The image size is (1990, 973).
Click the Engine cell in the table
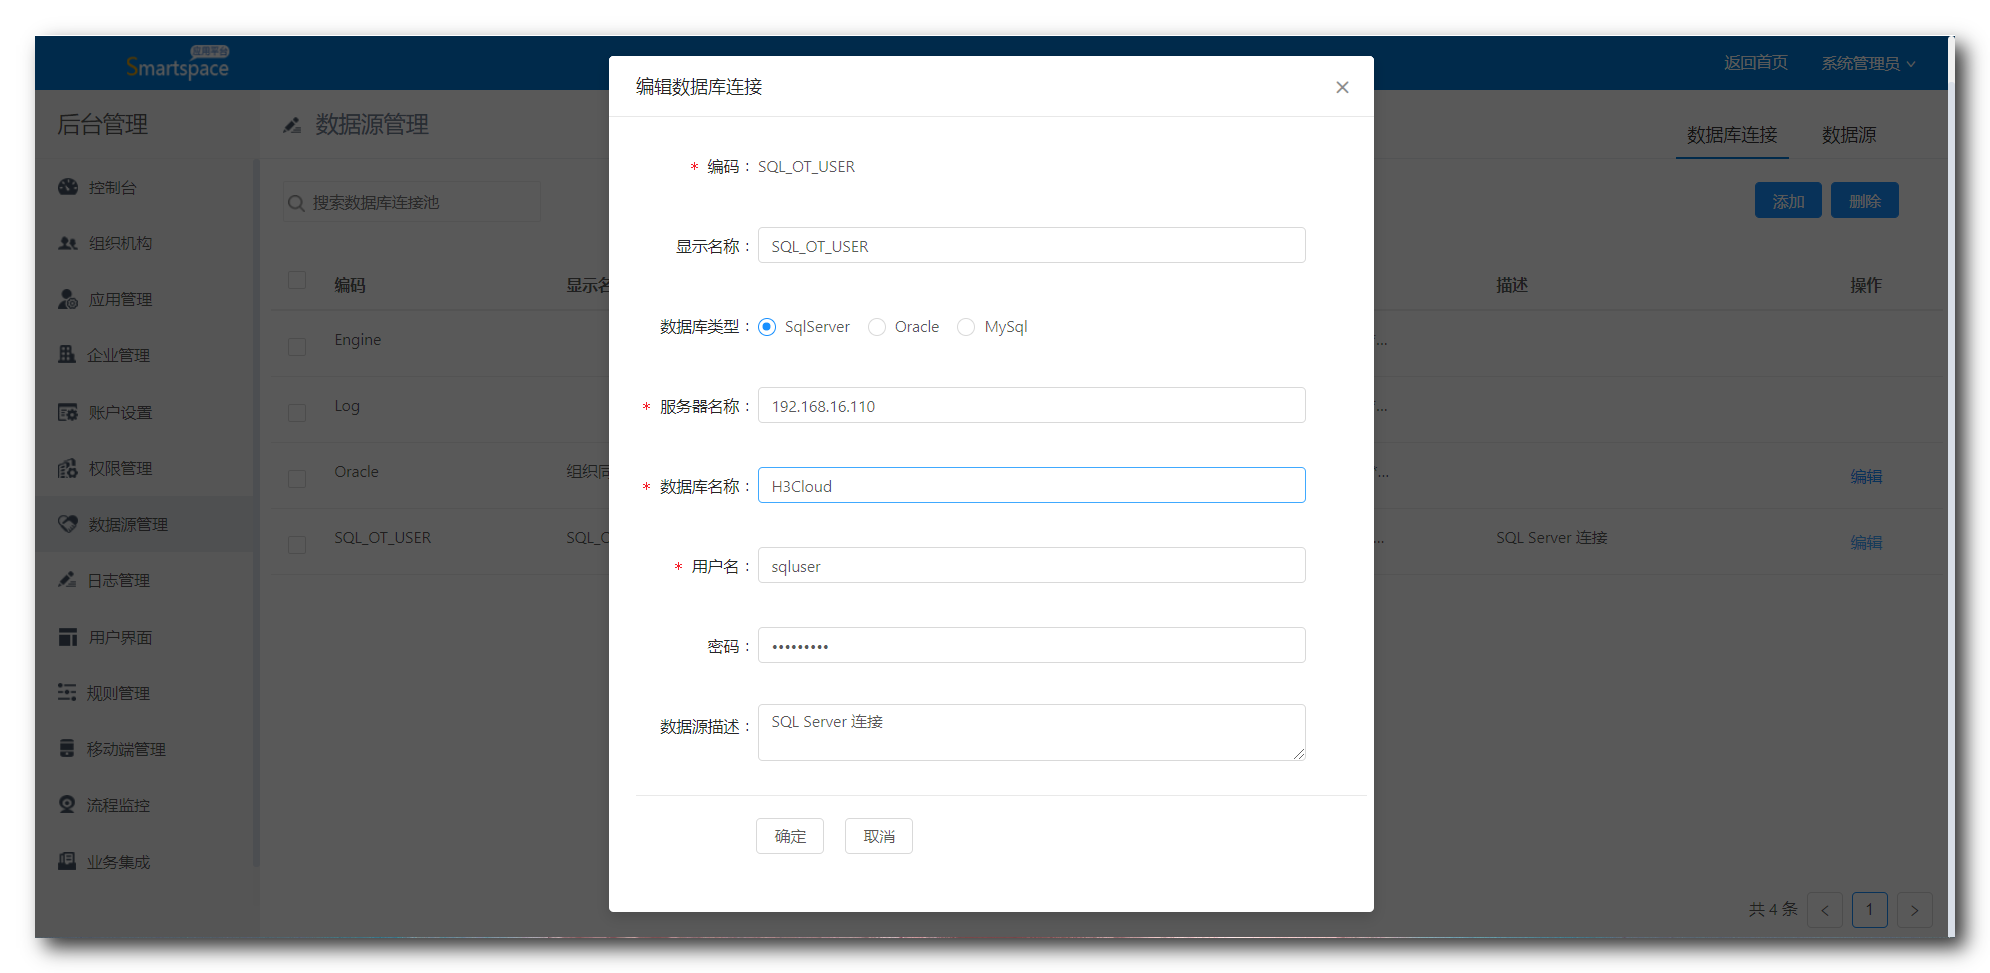click(x=358, y=340)
